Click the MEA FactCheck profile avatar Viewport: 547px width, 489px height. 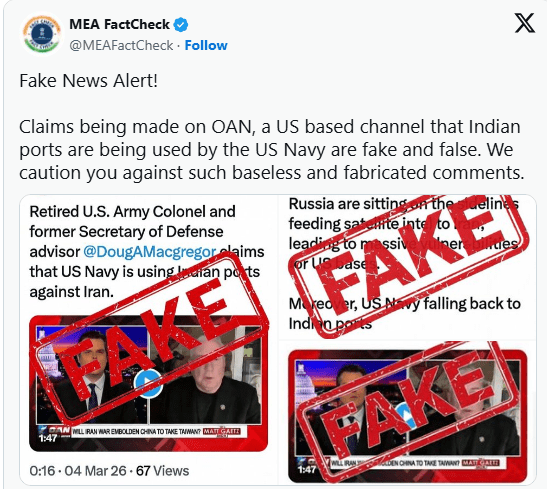click(42, 34)
